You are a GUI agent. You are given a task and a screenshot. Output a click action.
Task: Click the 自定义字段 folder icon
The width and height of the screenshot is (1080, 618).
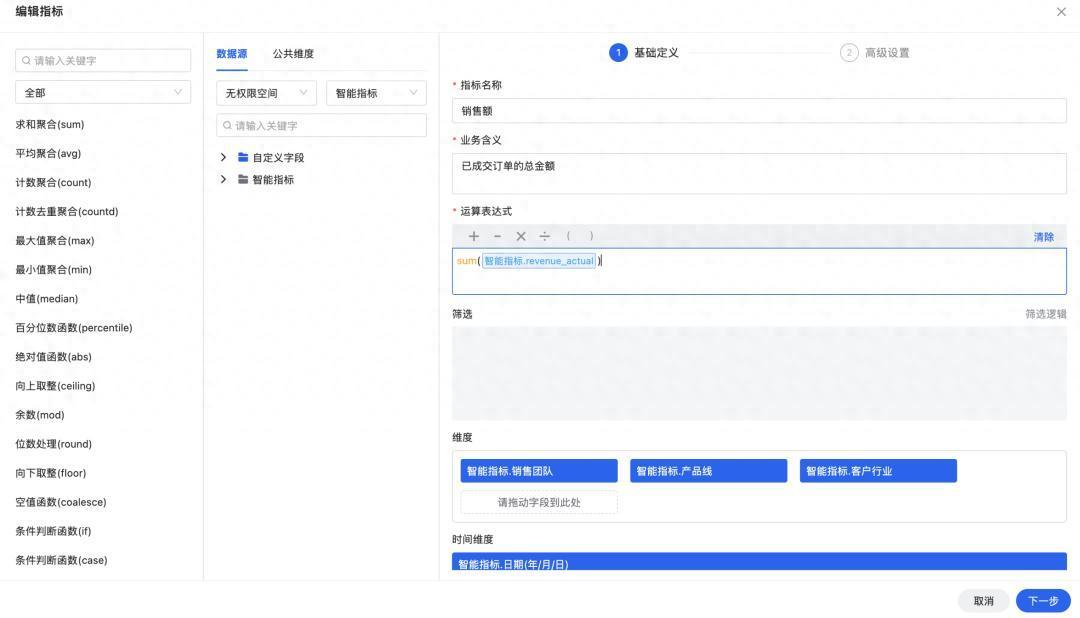(x=242, y=157)
